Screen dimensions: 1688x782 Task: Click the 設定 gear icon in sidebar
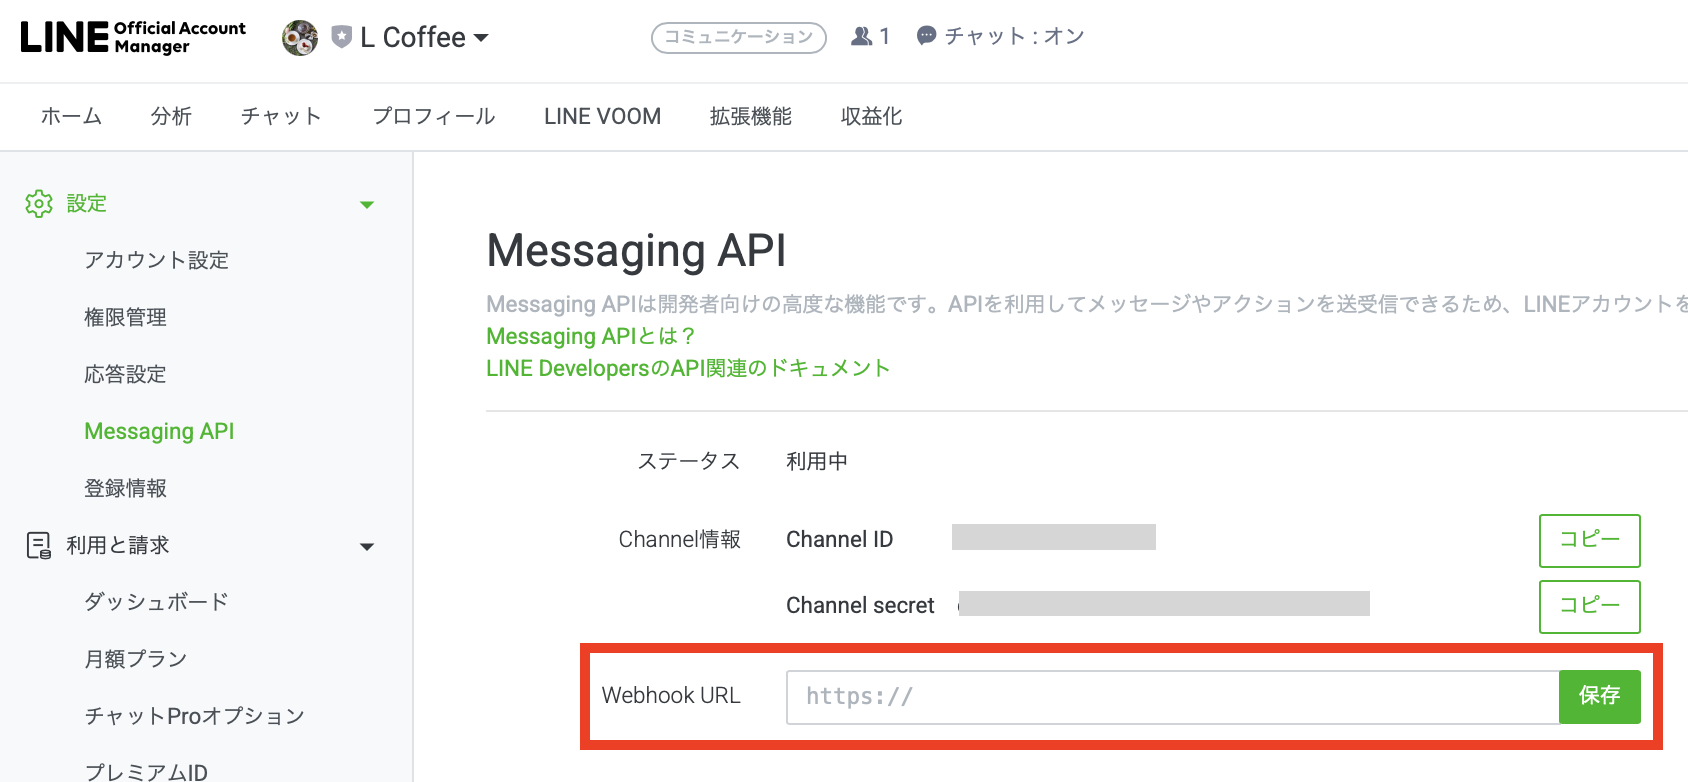click(x=39, y=203)
